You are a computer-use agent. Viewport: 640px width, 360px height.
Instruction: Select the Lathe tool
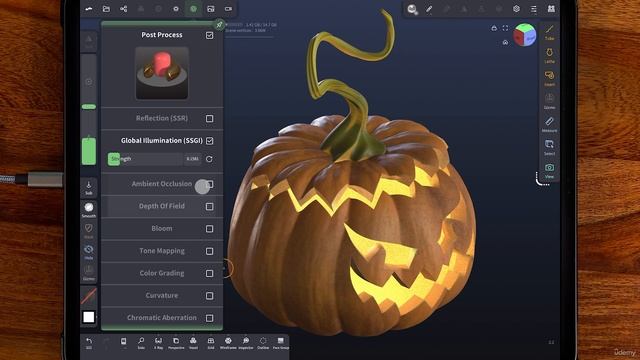[x=549, y=56]
